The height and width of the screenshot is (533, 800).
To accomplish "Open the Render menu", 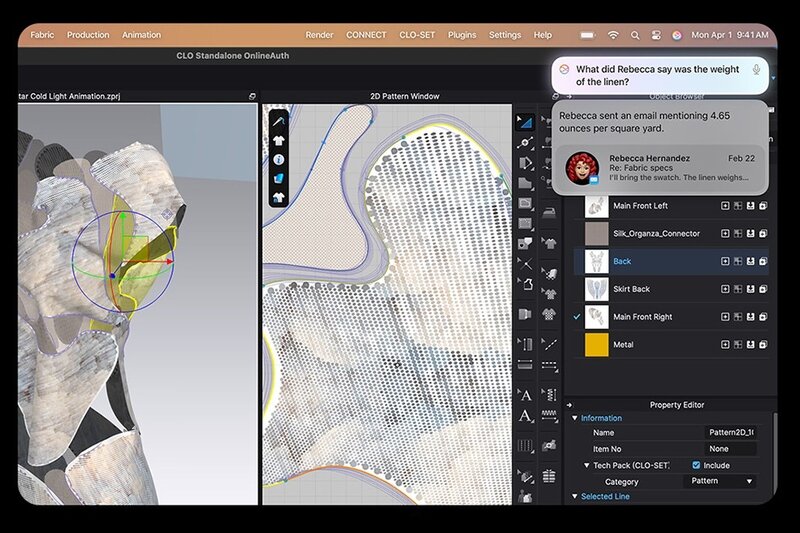I will pyautogui.click(x=319, y=35).
